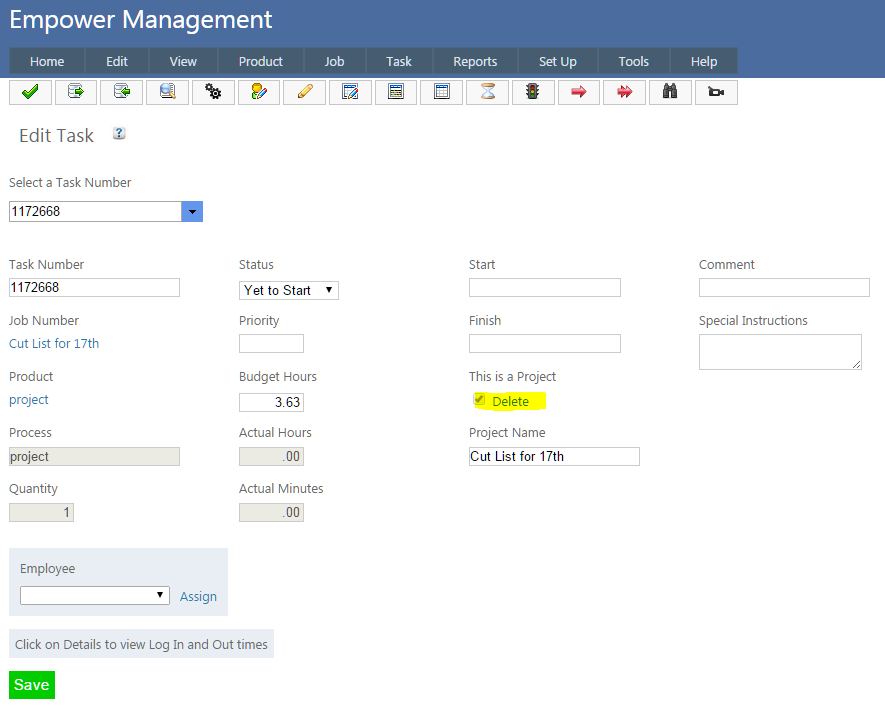Expand the Select a Task Number dropdown
The width and height of the screenshot is (885, 715).
click(192, 212)
